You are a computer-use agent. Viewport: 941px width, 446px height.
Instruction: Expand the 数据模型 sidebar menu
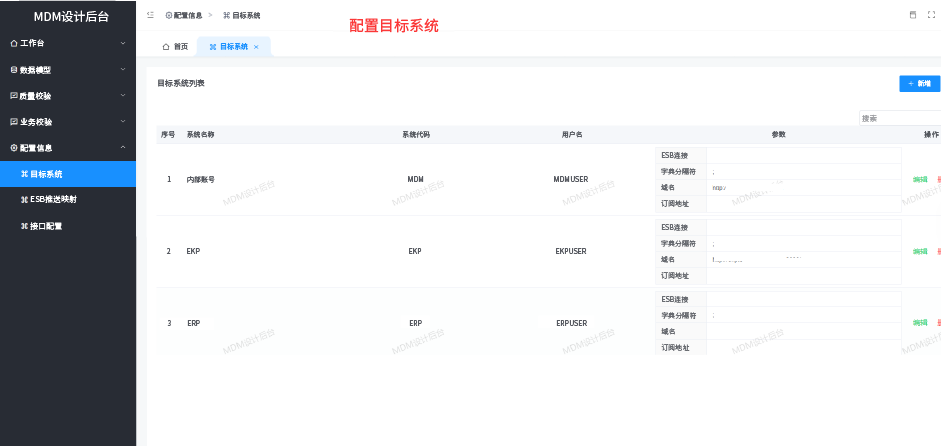[x=67, y=70]
